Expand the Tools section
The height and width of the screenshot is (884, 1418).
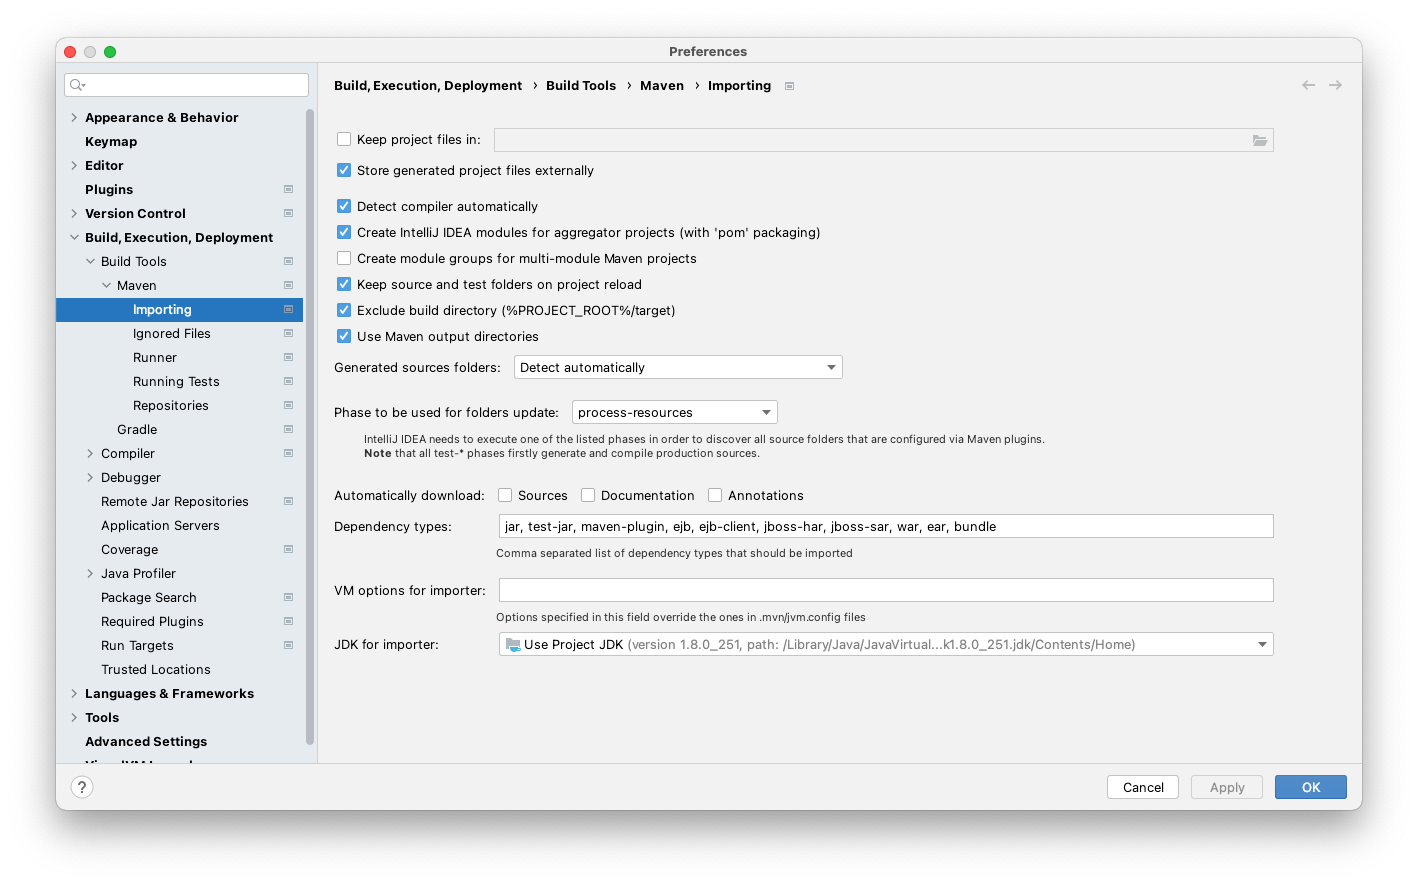pyautogui.click(x=74, y=717)
